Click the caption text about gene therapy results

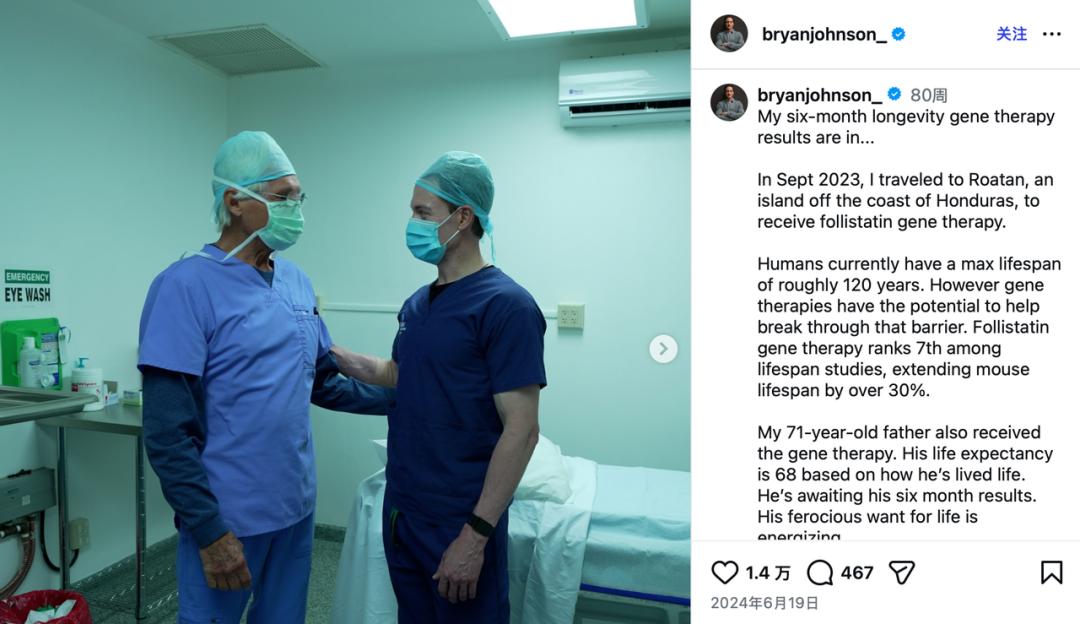pyautogui.click(x=906, y=127)
